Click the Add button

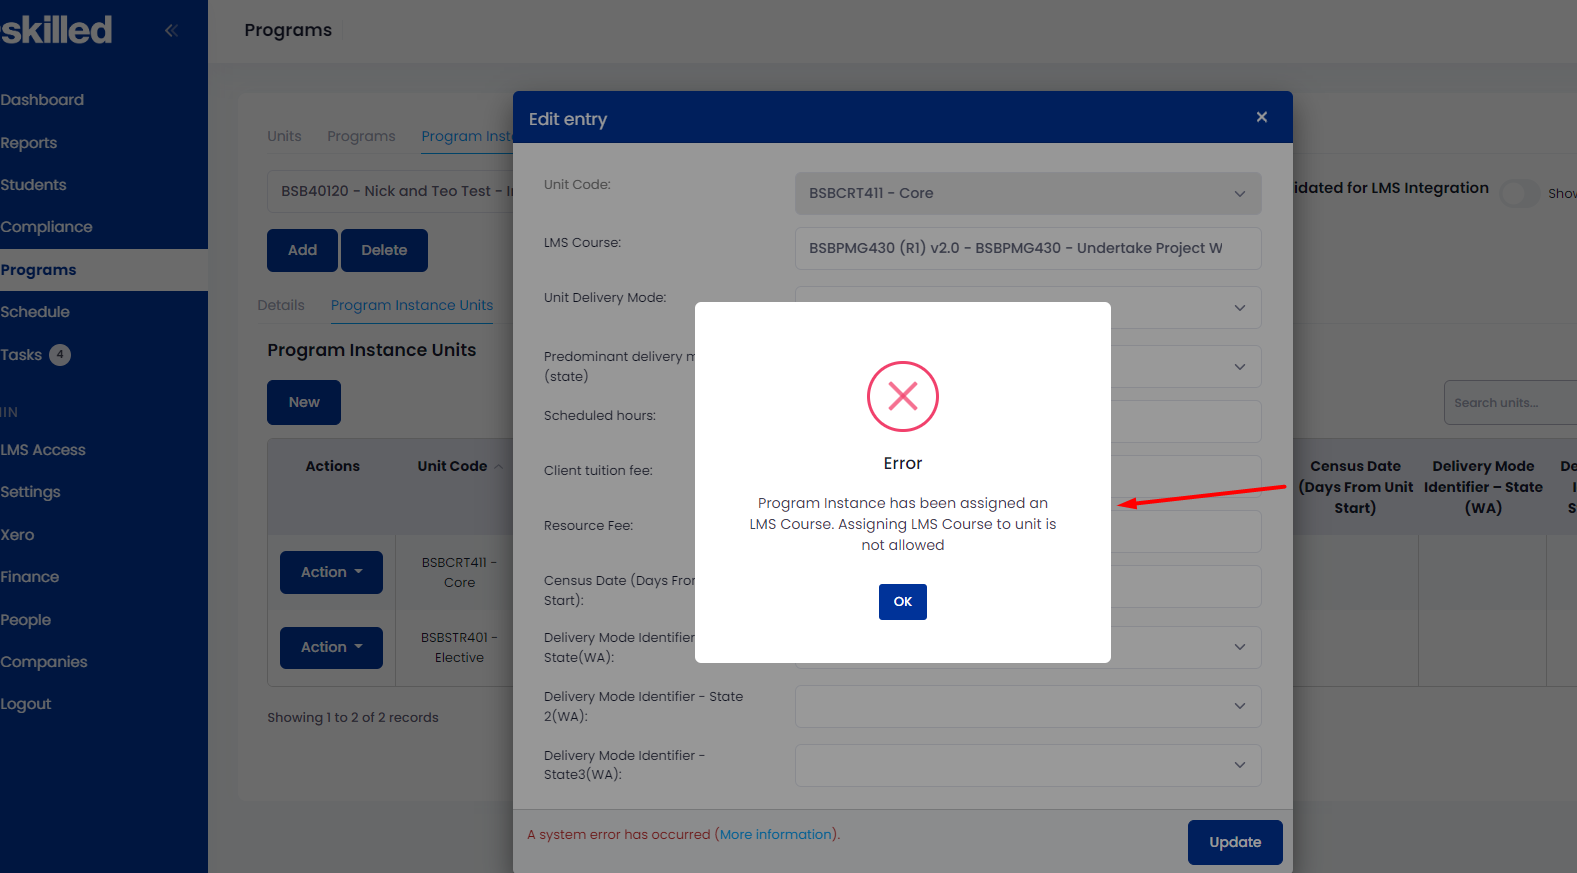tap(302, 250)
